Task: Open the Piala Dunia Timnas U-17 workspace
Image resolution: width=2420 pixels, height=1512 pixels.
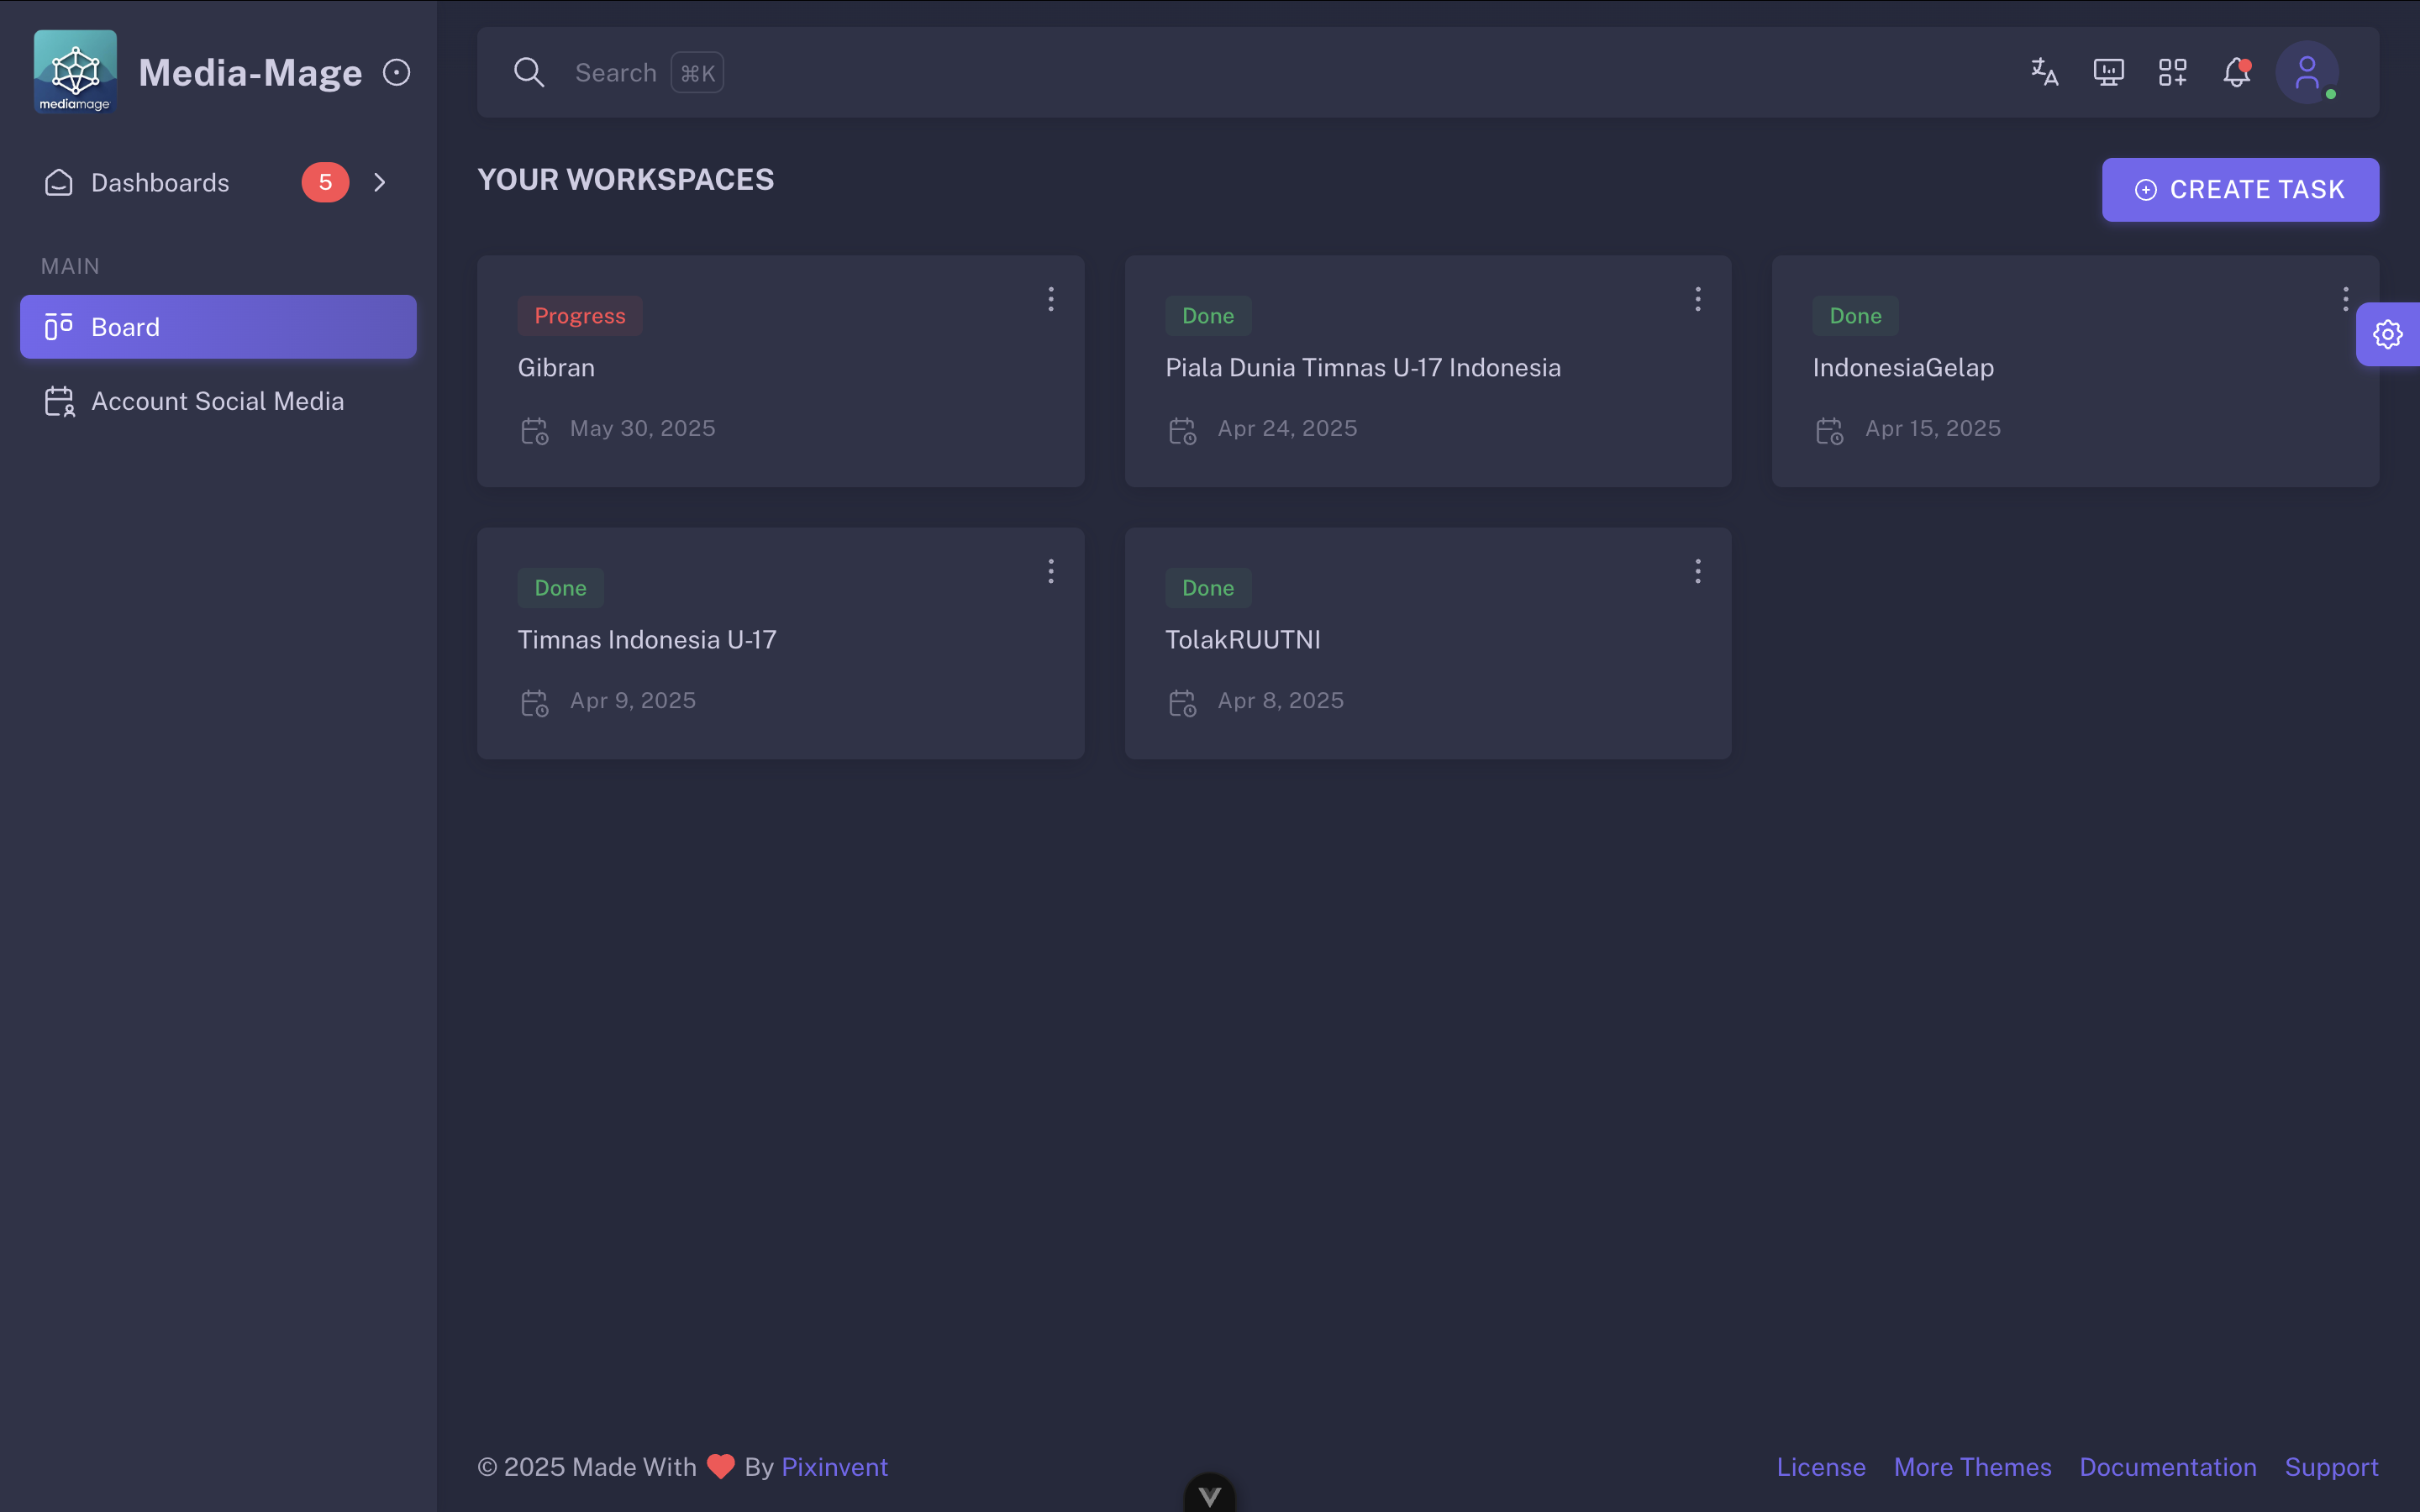Action: point(1362,368)
